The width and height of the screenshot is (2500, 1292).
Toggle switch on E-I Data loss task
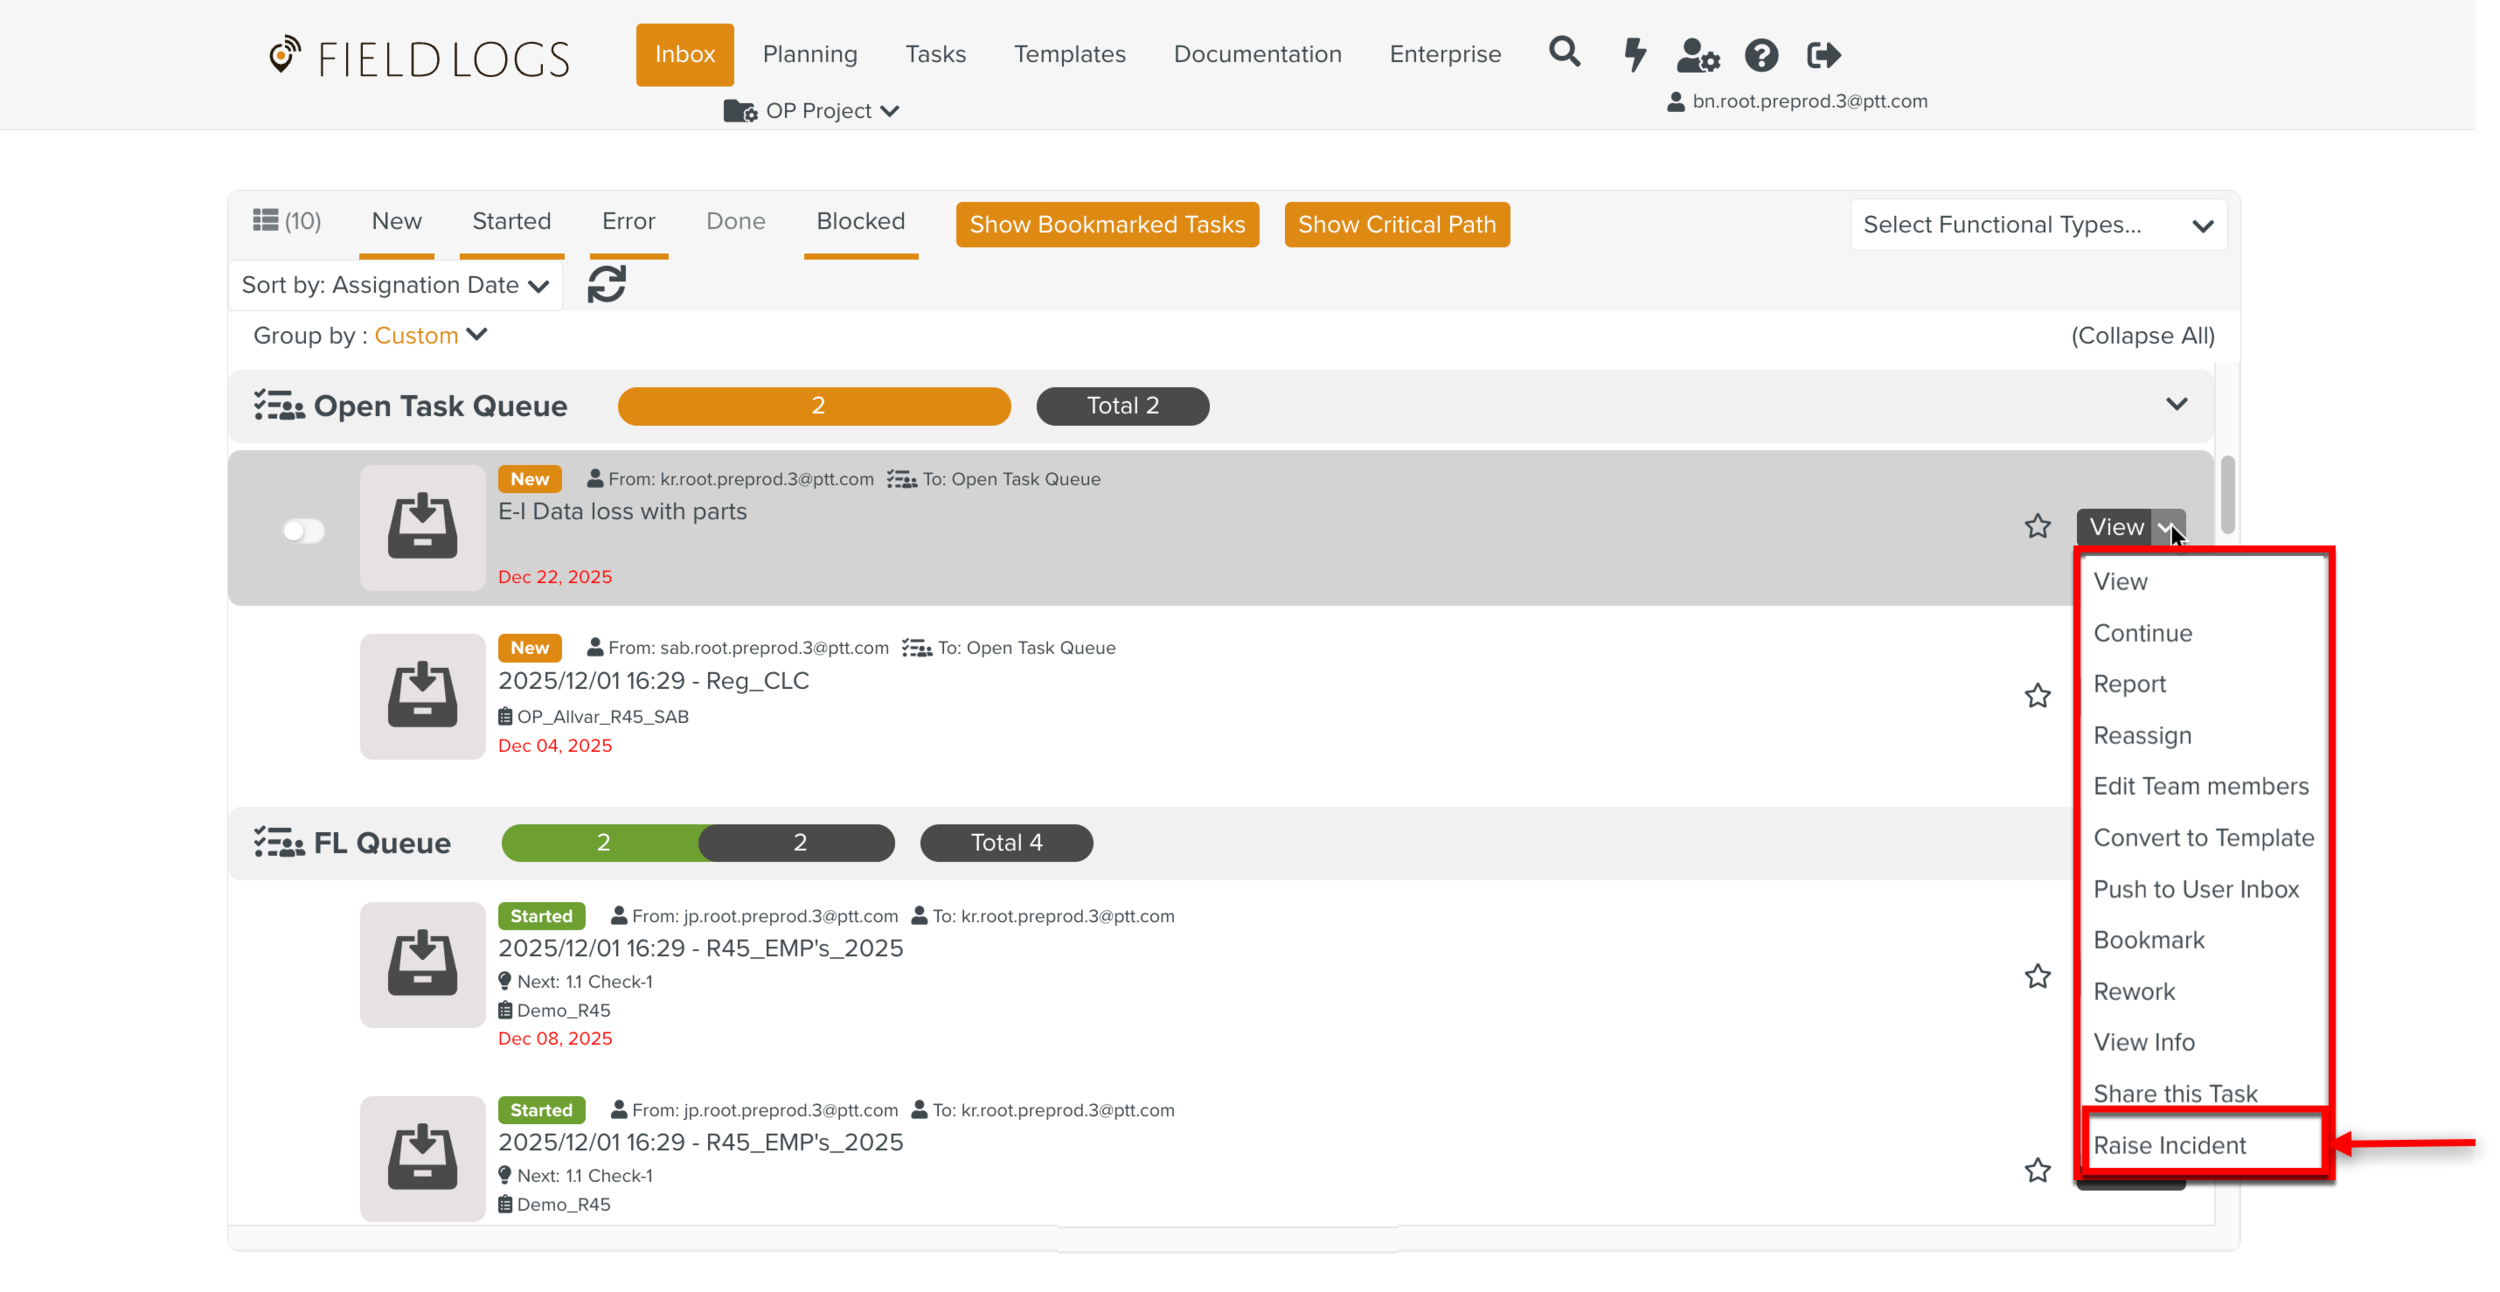click(x=303, y=530)
